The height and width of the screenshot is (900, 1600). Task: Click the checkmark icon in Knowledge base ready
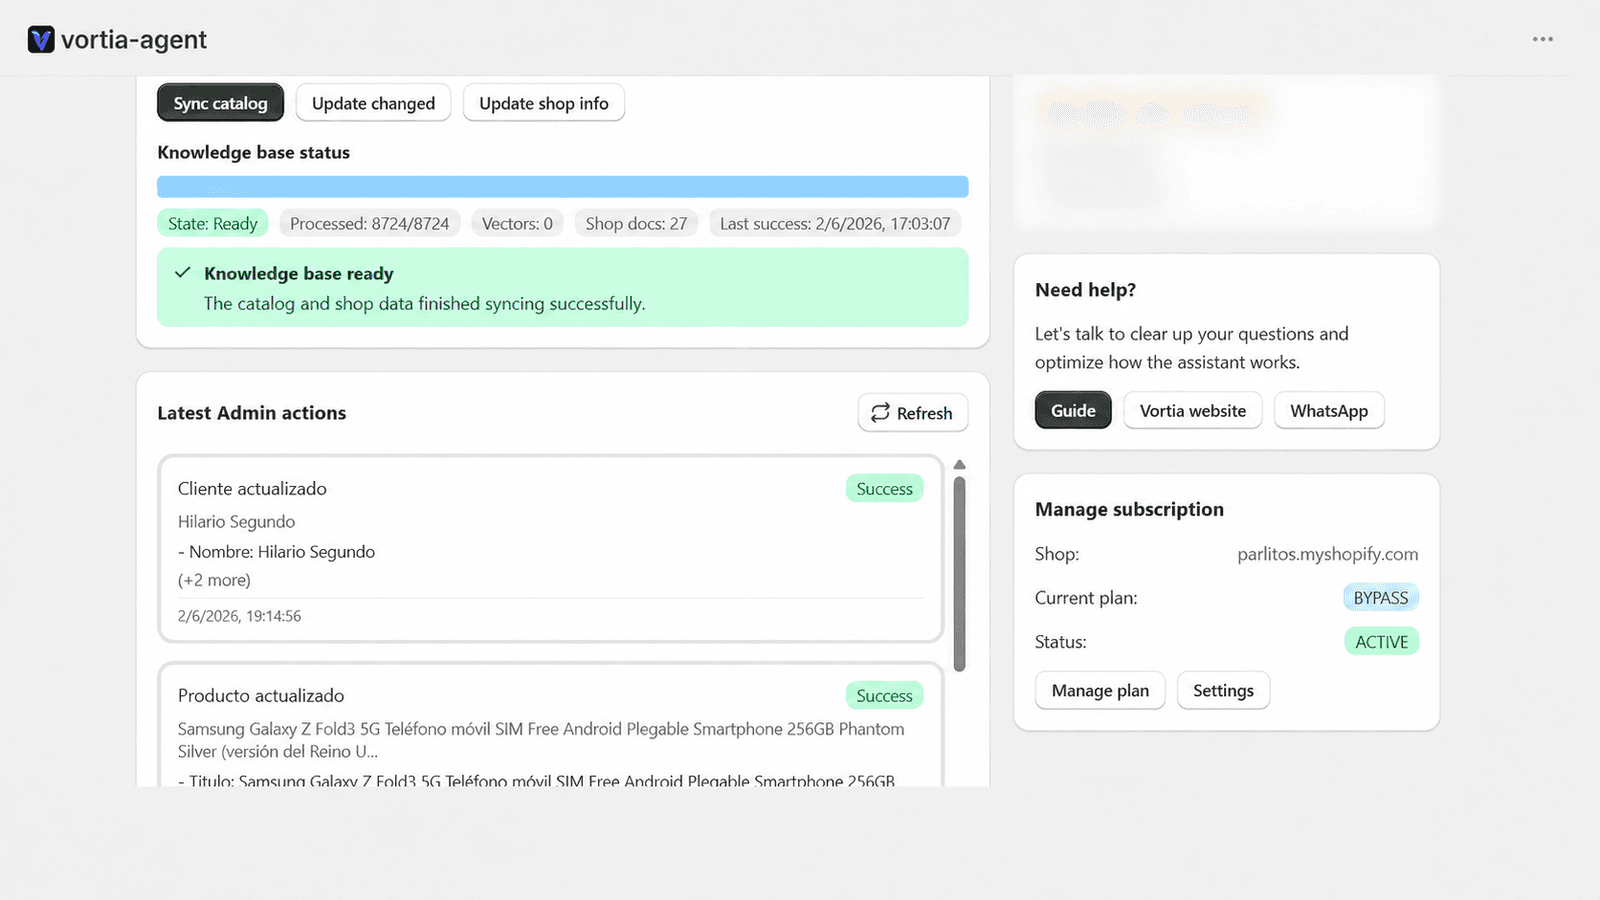point(183,273)
